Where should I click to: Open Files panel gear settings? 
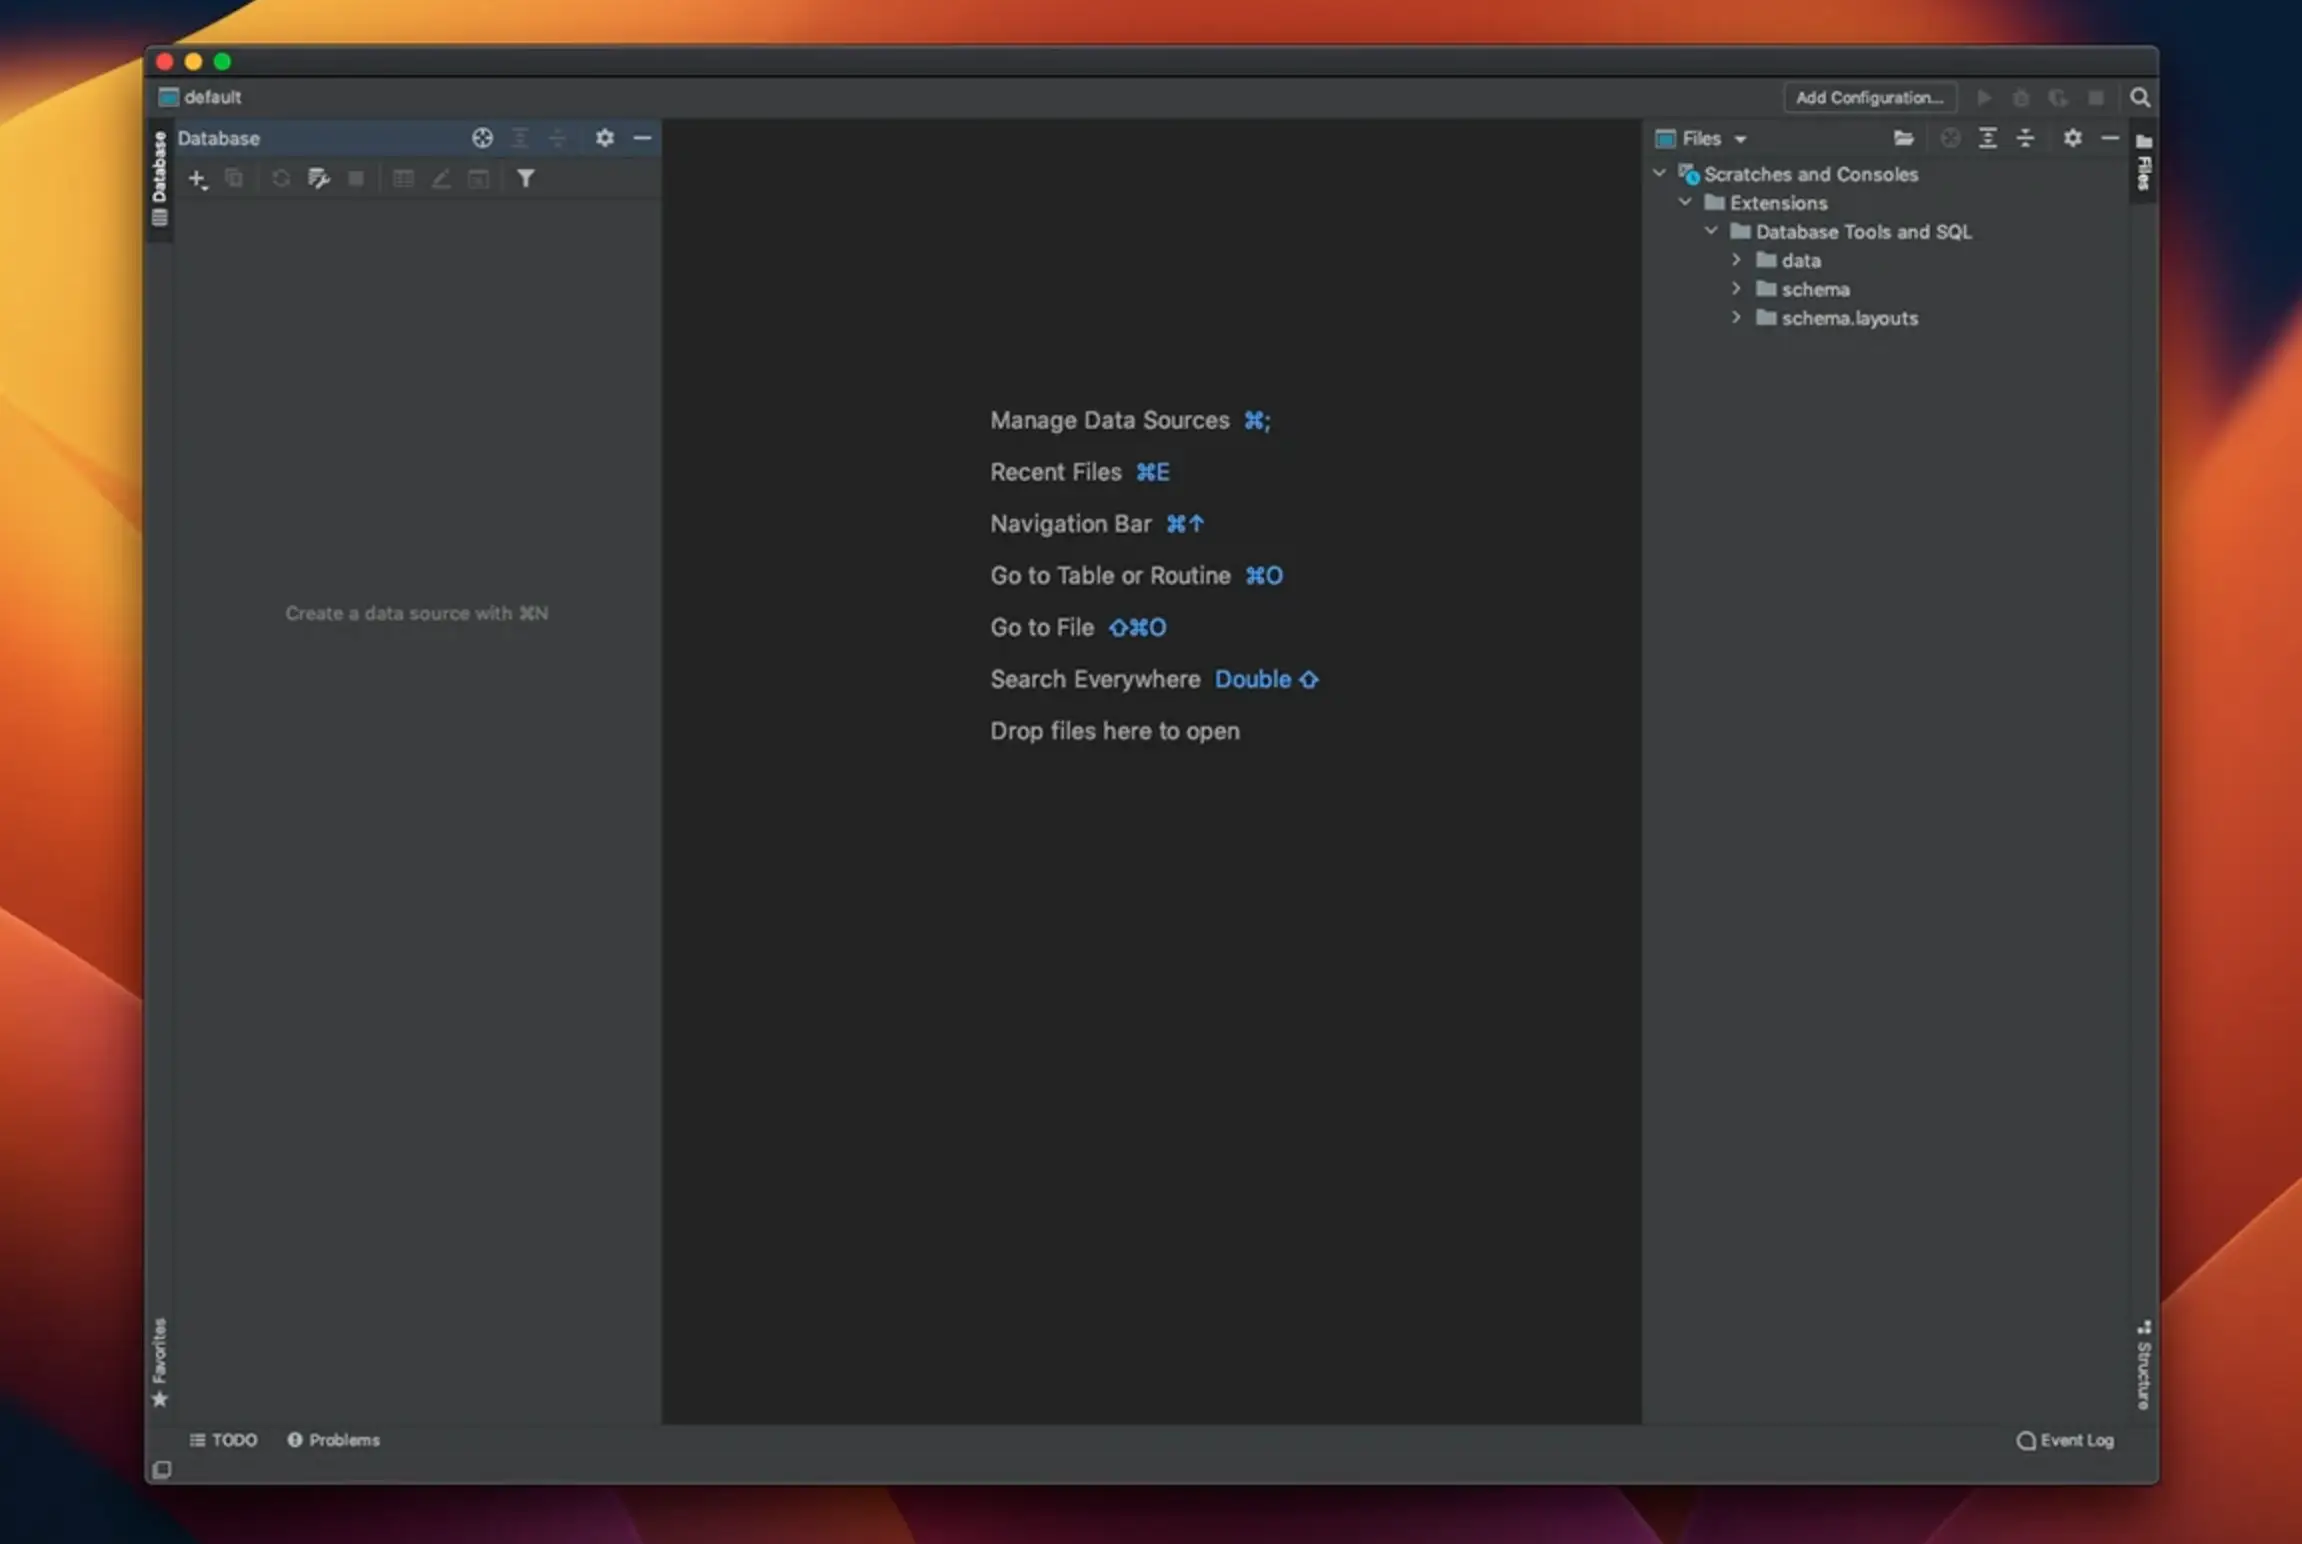pos(2073,138)
